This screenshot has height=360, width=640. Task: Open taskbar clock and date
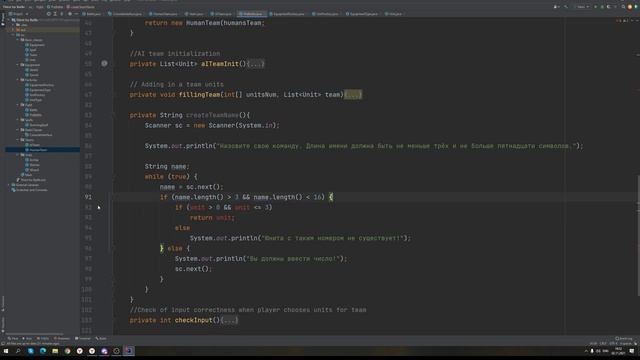[x=618, y=351]
